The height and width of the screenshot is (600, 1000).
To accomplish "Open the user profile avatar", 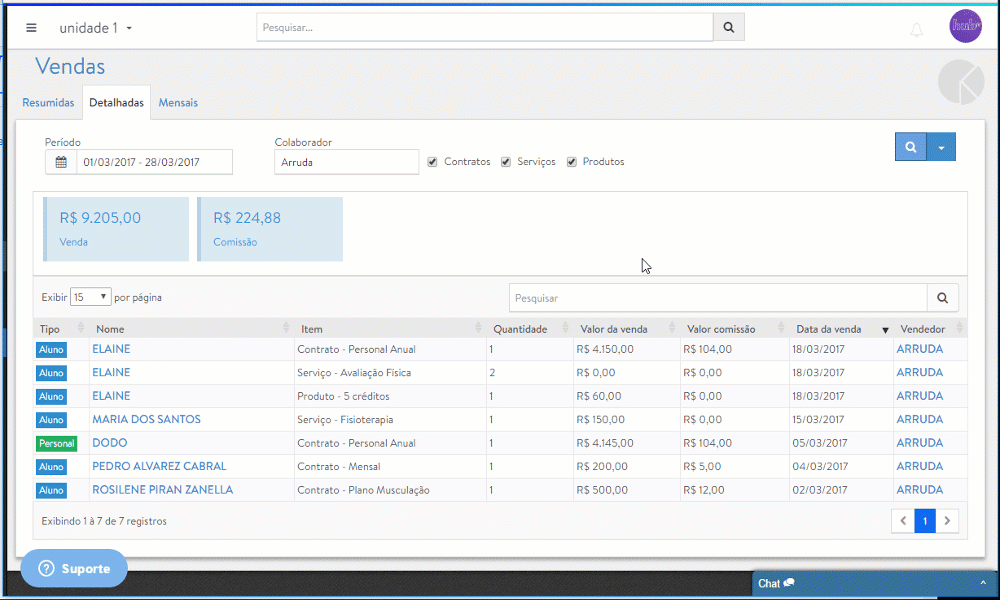I will (x=965, y=26).
